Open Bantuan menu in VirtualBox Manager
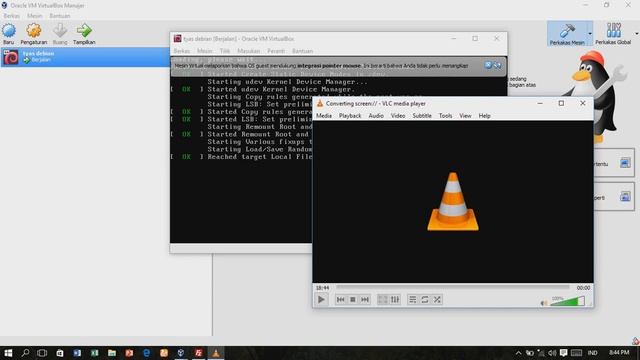This screenshot has width=640, height=360. click(60, 16)
